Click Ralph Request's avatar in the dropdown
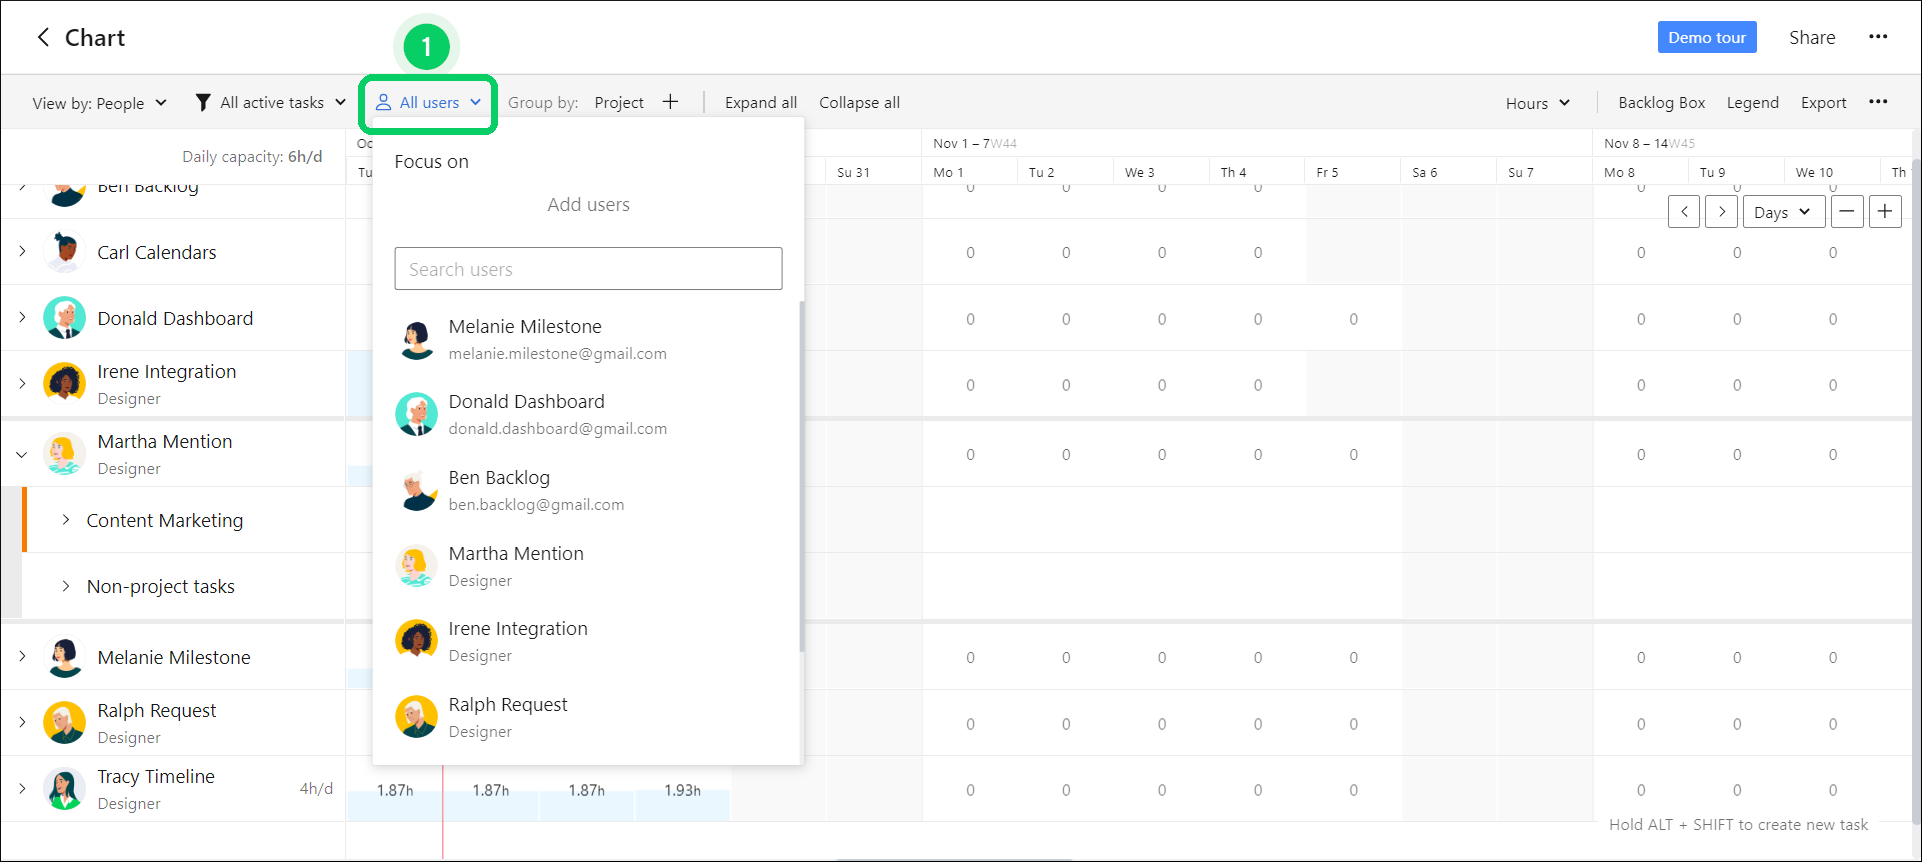The height and width of the screenshot is (862, 1922). (416, 717)
